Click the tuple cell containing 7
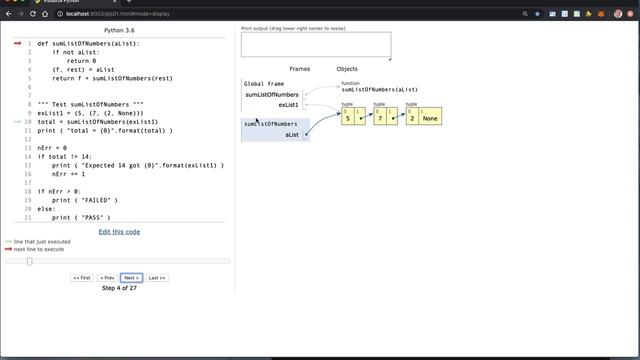The height and width of the screenshot is (360, 640). coord(380,116)
